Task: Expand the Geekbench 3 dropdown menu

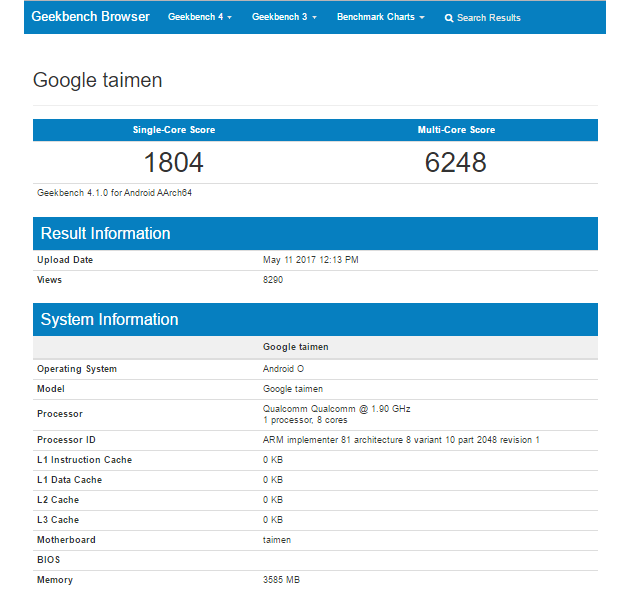Action: (284, 17)
